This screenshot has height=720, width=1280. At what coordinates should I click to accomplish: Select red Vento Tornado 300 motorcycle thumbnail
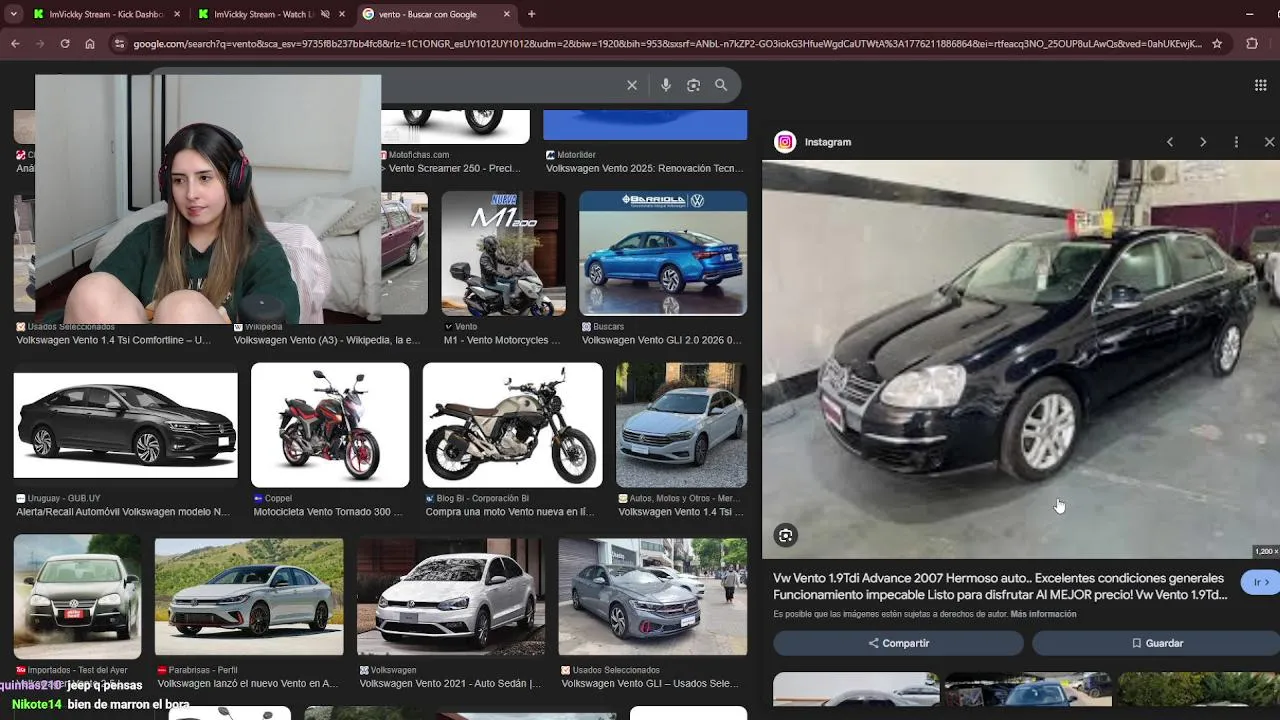pyautogui.click(x=330, y=425)
